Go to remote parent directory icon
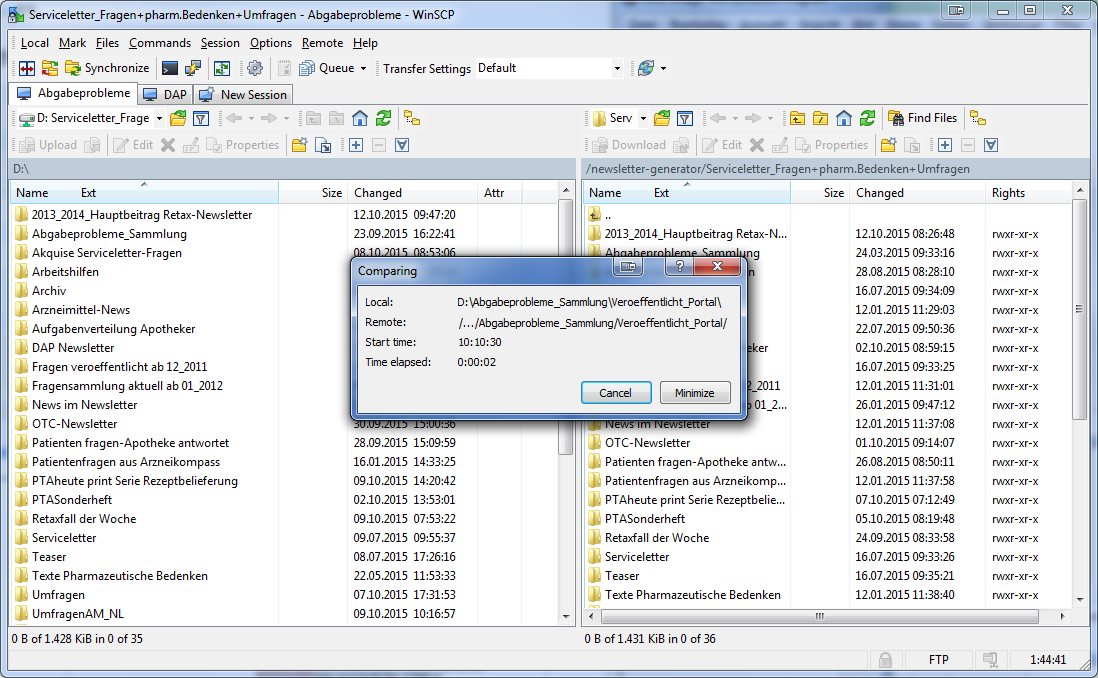This screenshot has height=678, width=1098. (797, 118)
